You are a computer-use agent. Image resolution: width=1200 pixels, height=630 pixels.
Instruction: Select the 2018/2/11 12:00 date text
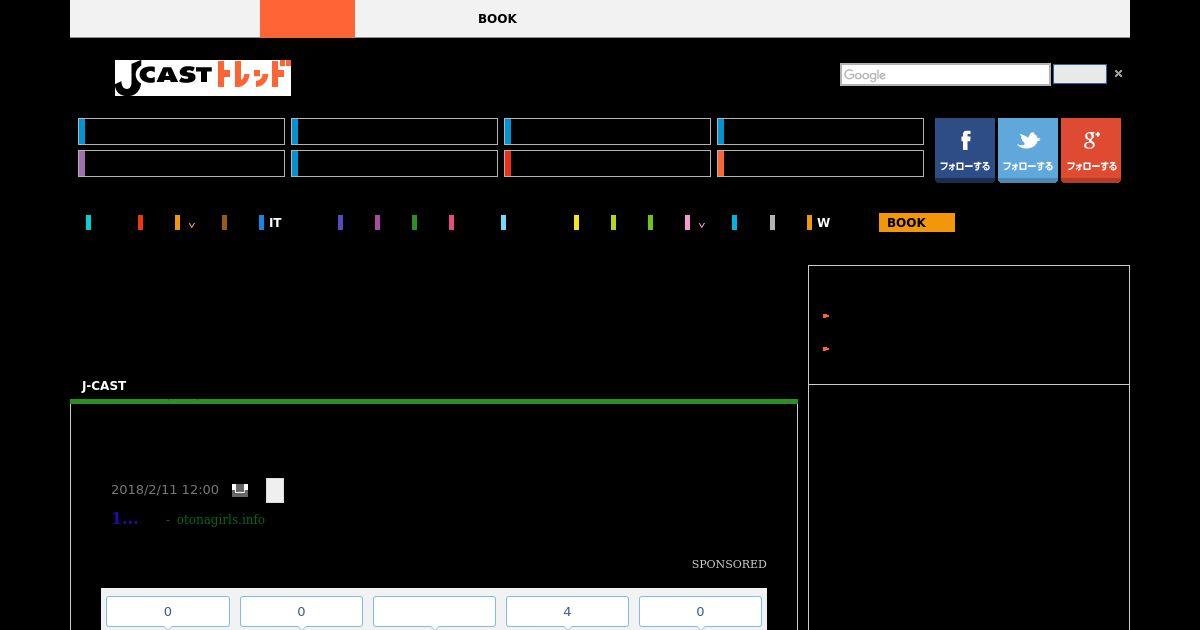pos(165,490)
